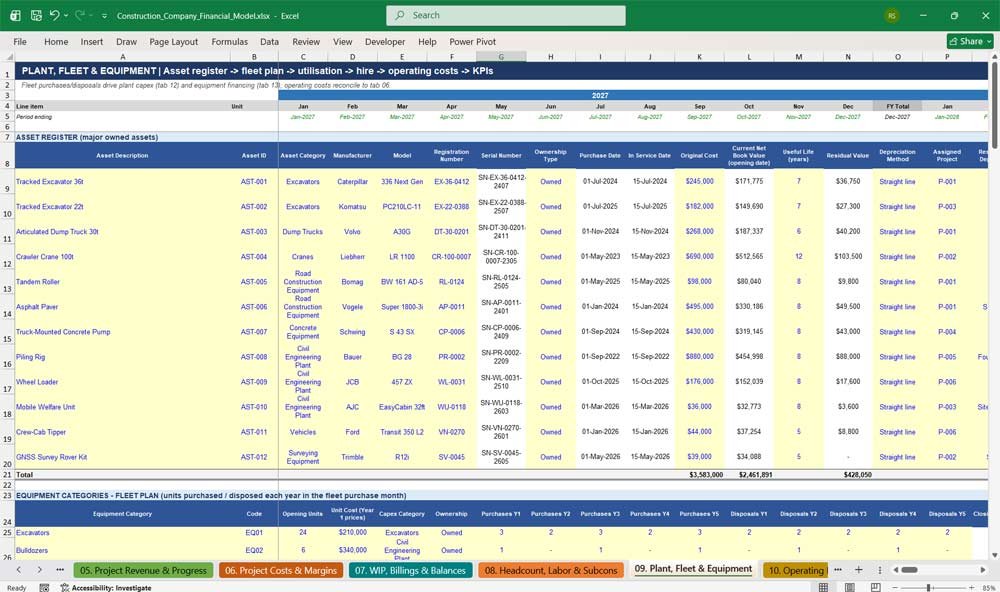This screenshot has width=1000, height=592.
Task: Select the GNSS Survey Rover Kit cell
Action: coord(122,457)
